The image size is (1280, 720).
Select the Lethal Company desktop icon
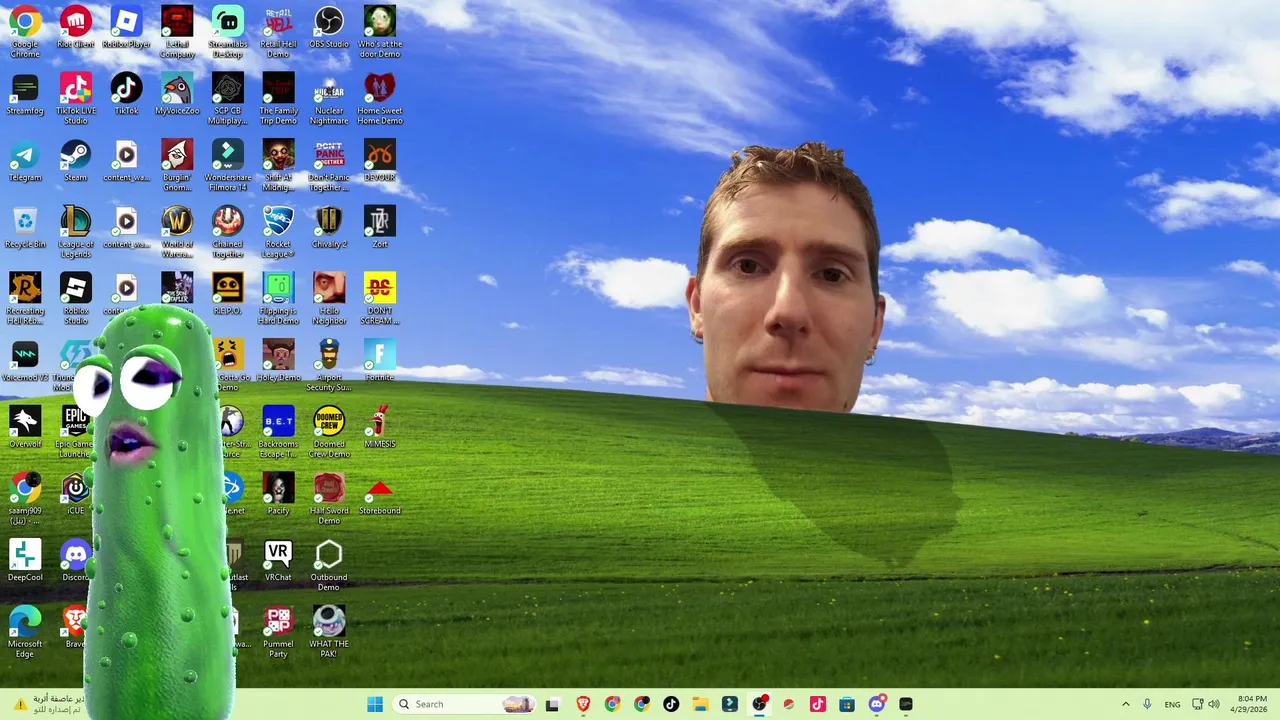click(x=177, y=32)
